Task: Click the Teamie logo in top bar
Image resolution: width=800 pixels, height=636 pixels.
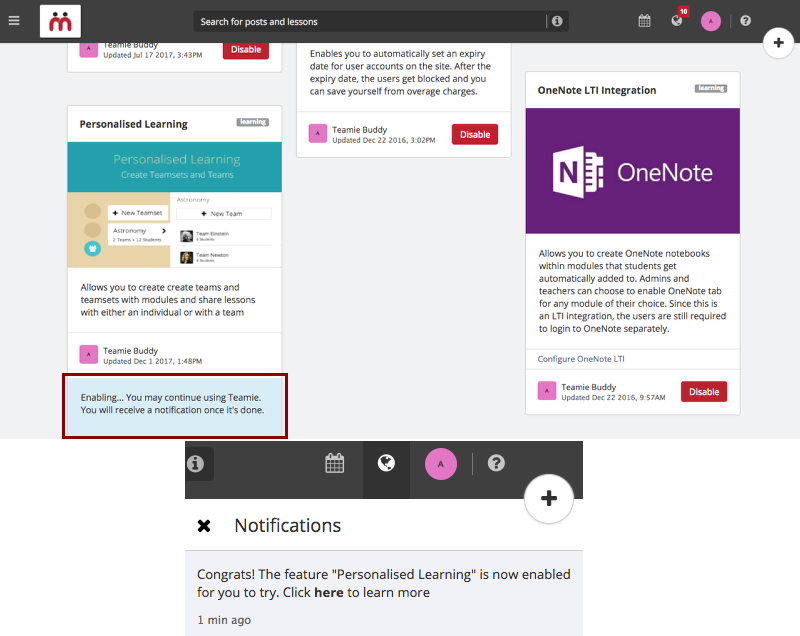Action: click(x=60, y=21)
